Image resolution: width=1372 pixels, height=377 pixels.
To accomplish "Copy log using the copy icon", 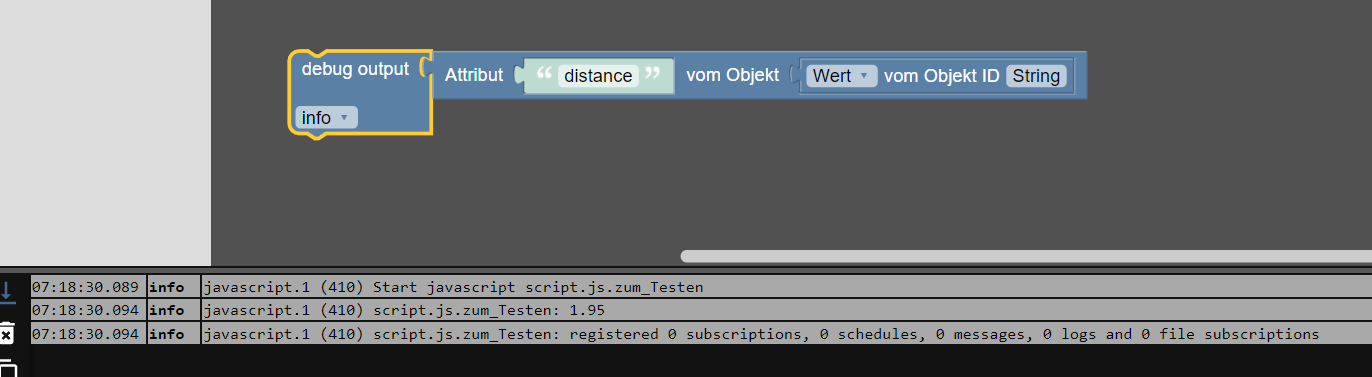I will 7,367.
